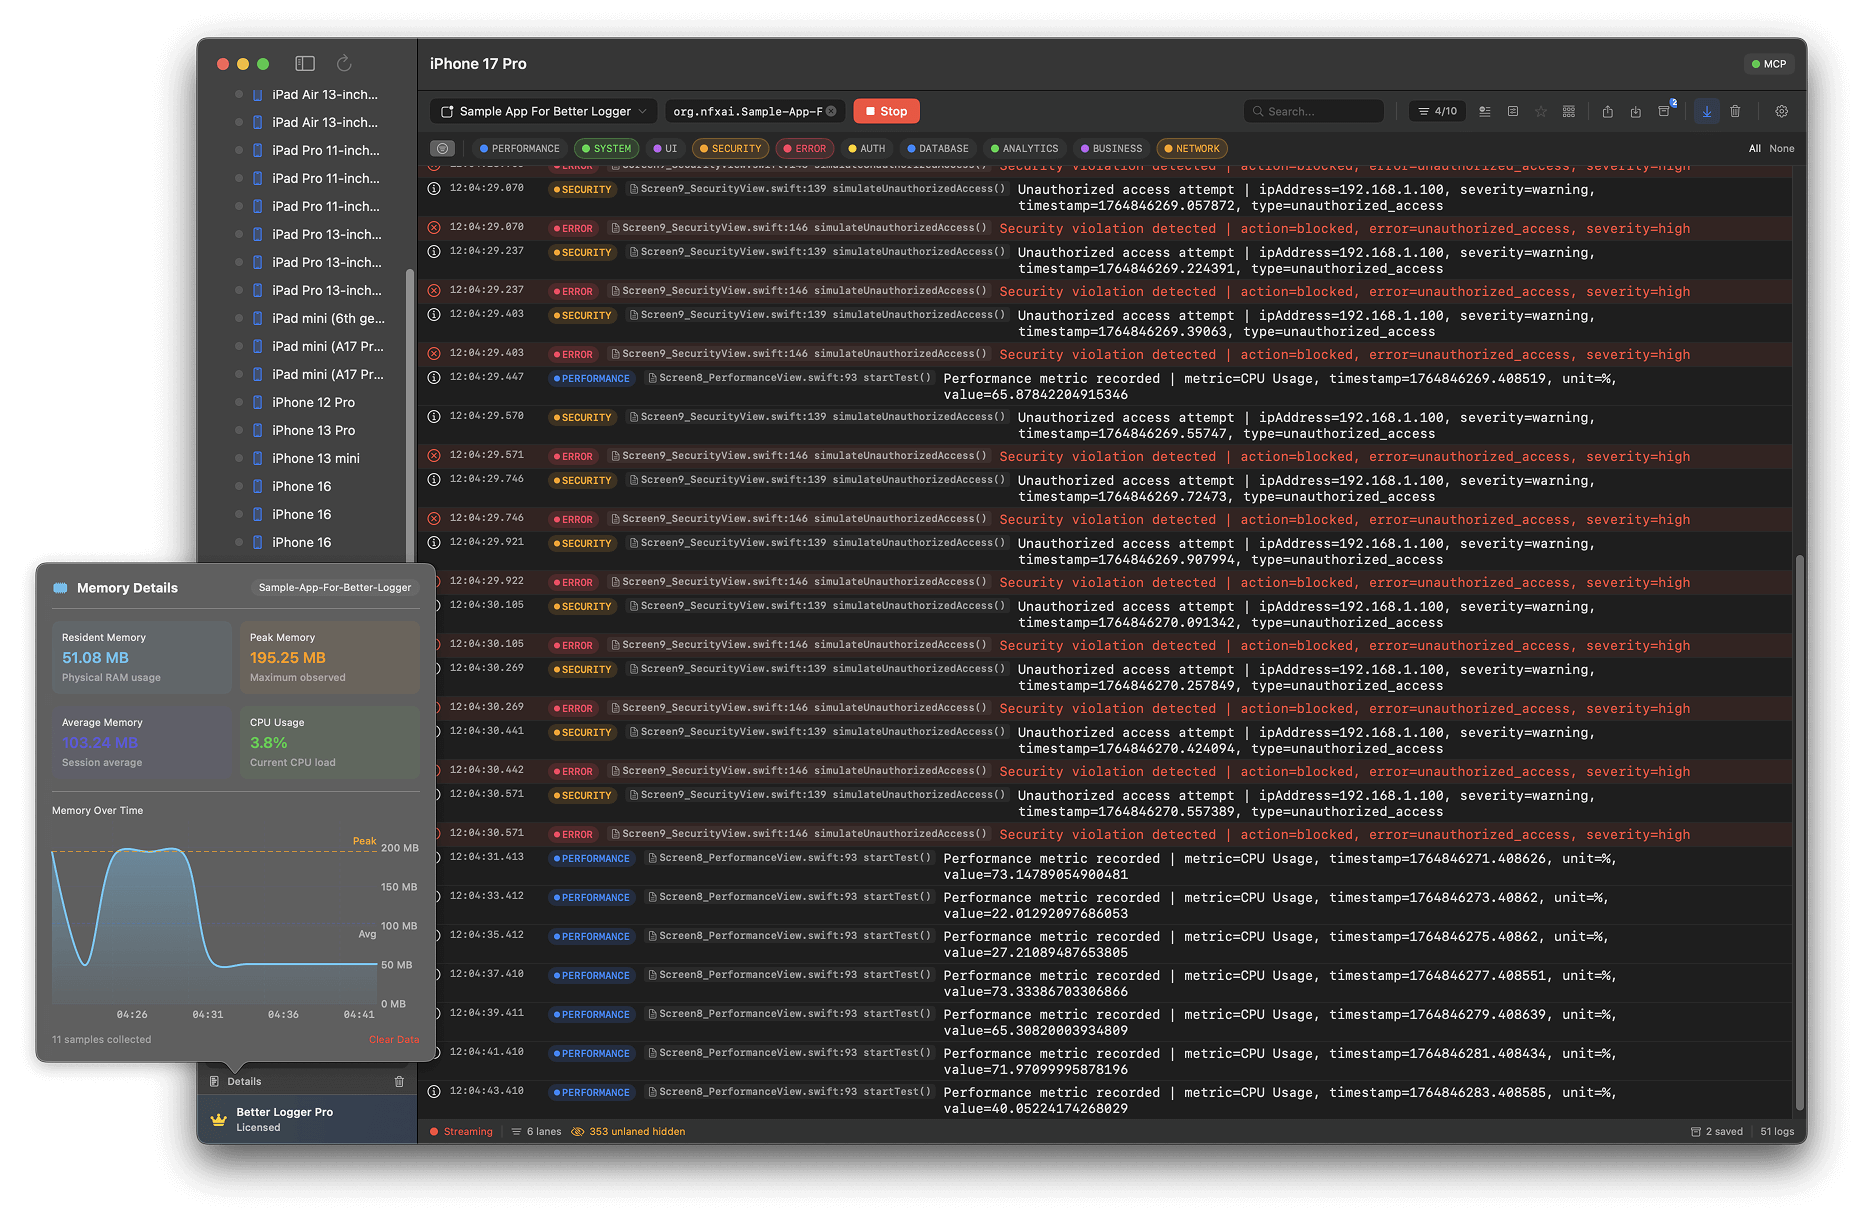Click the Stop button to end logging
Screen dimensions: 1863x1218
[886, 111]
